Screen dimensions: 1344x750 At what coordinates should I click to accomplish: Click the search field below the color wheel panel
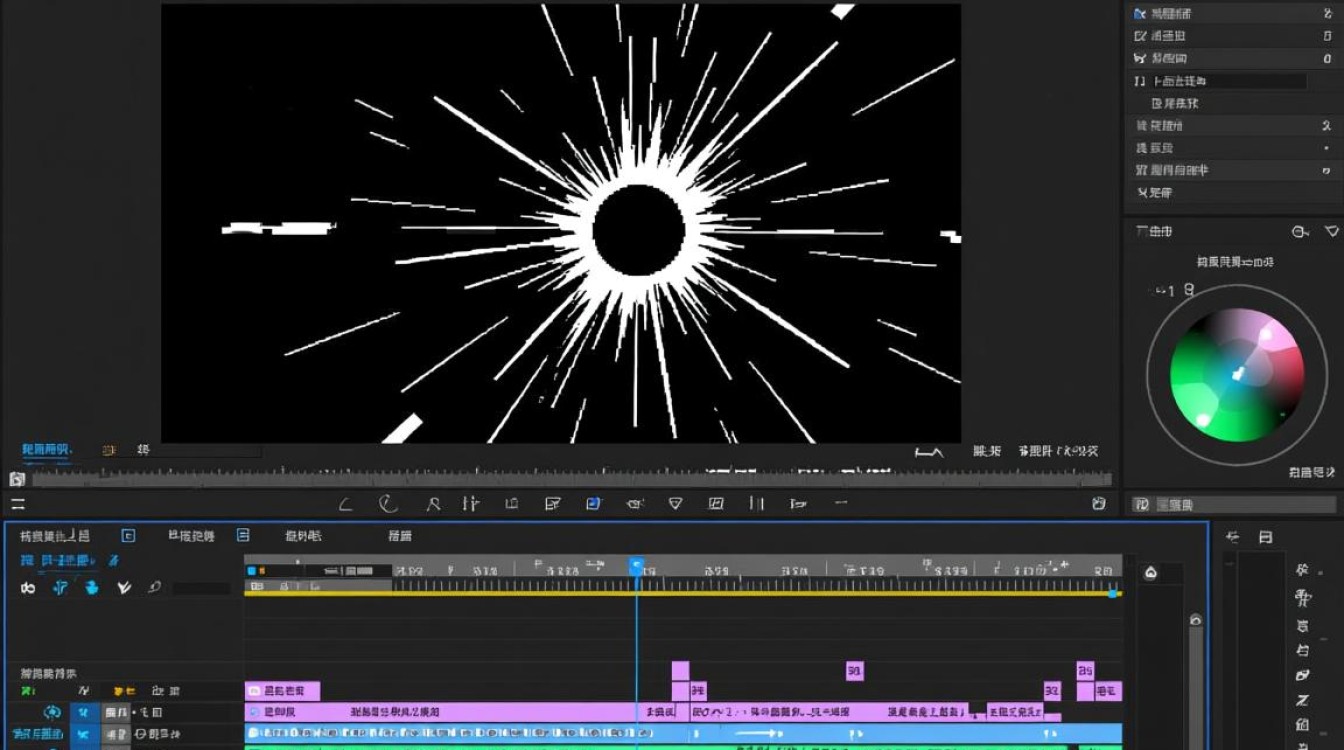click(1243, 504)
